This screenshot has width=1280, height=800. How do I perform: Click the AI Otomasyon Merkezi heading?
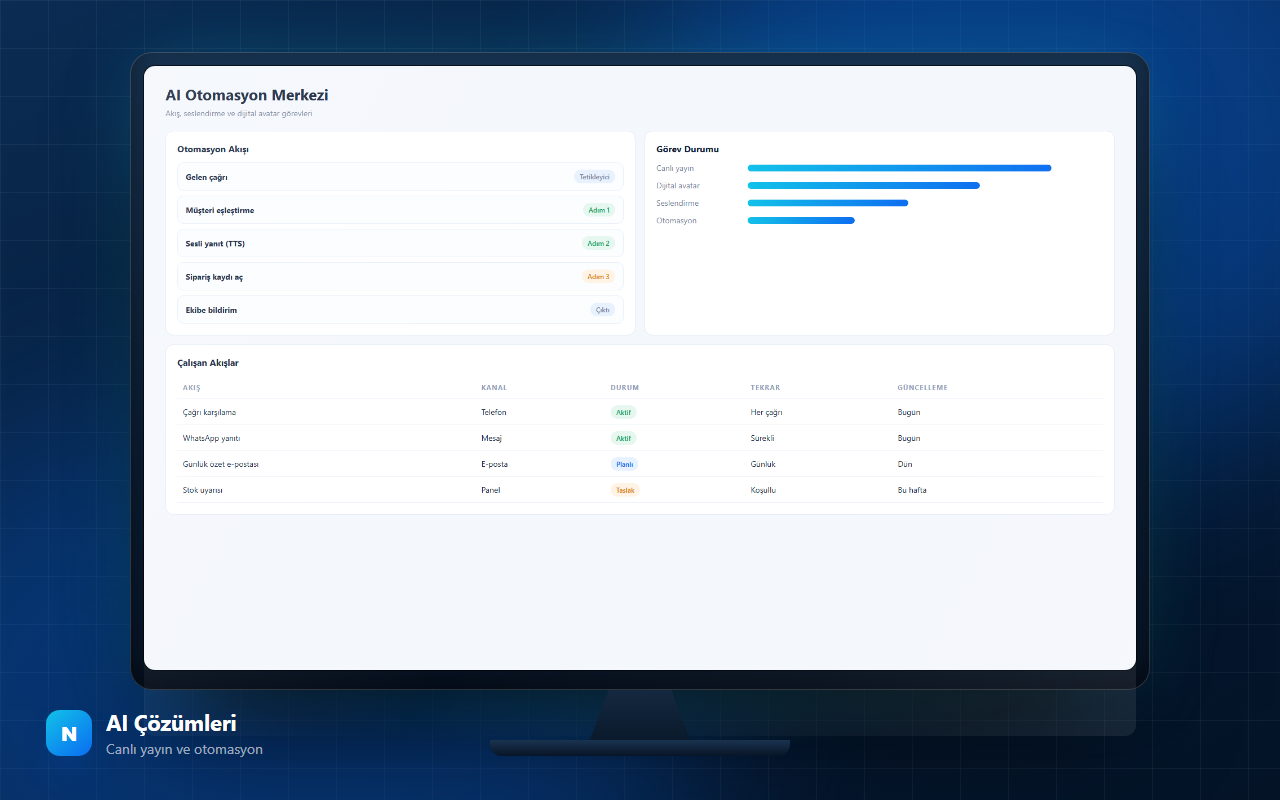(247, 96)
